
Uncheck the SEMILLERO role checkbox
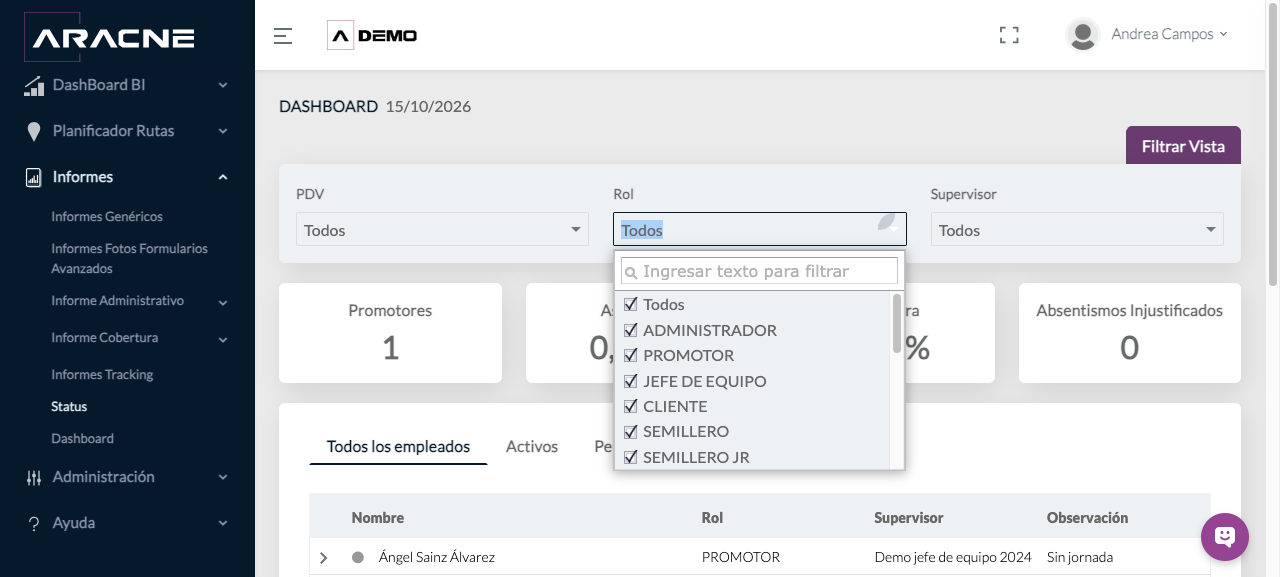[x=631, y=432]
